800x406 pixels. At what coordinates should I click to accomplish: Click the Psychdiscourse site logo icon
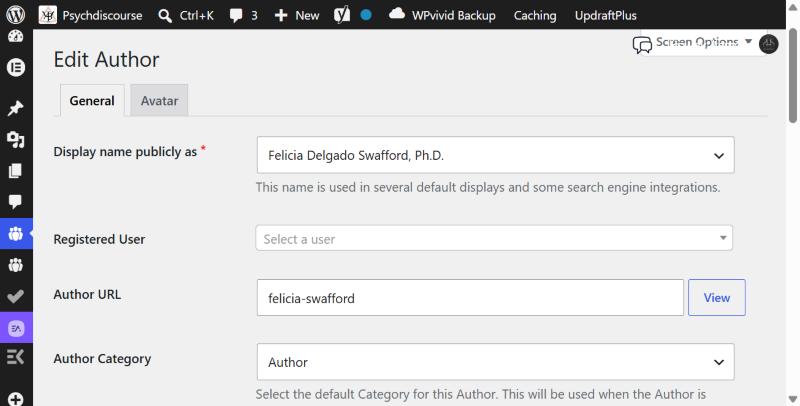click(47, 15)
